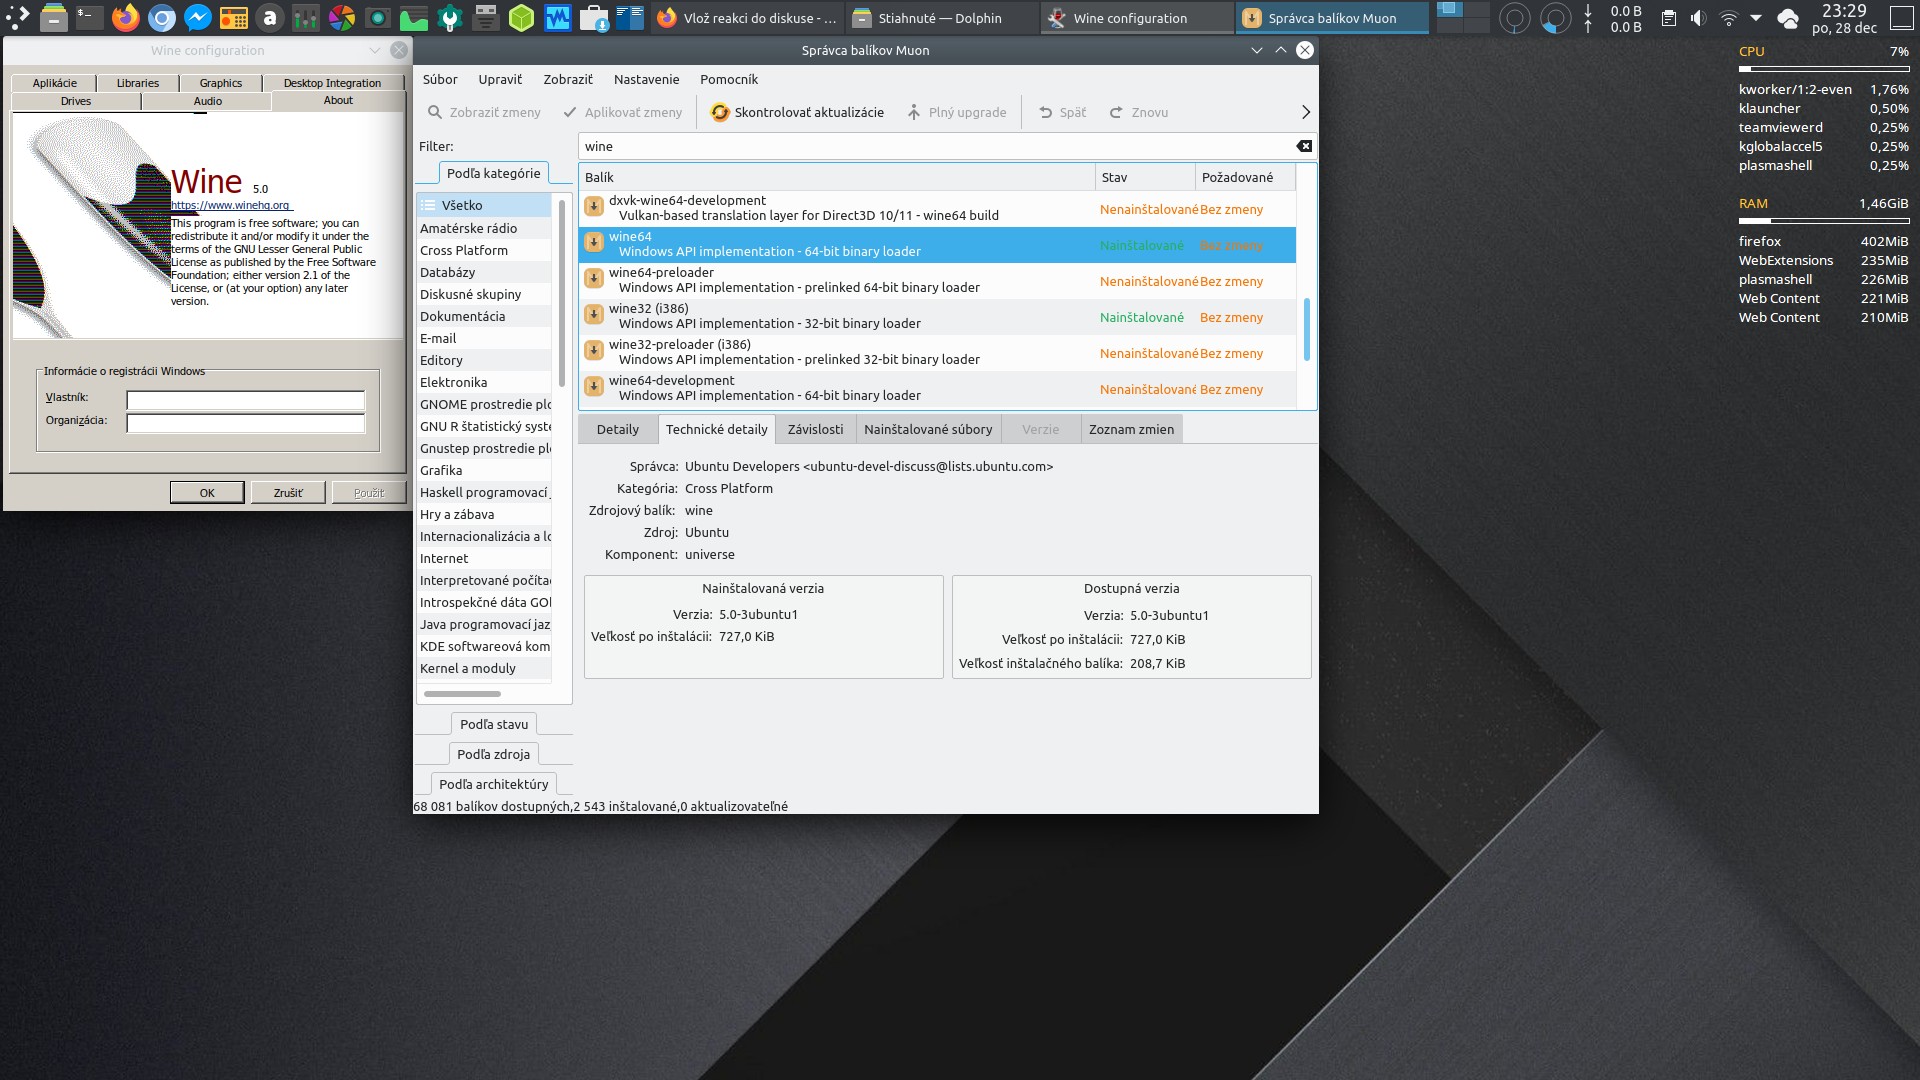Image resolution: width=1920 pixels, height=1080 pixels.
Task: Click the category list vertical scrollbar
Action: [x=562, y=292]
